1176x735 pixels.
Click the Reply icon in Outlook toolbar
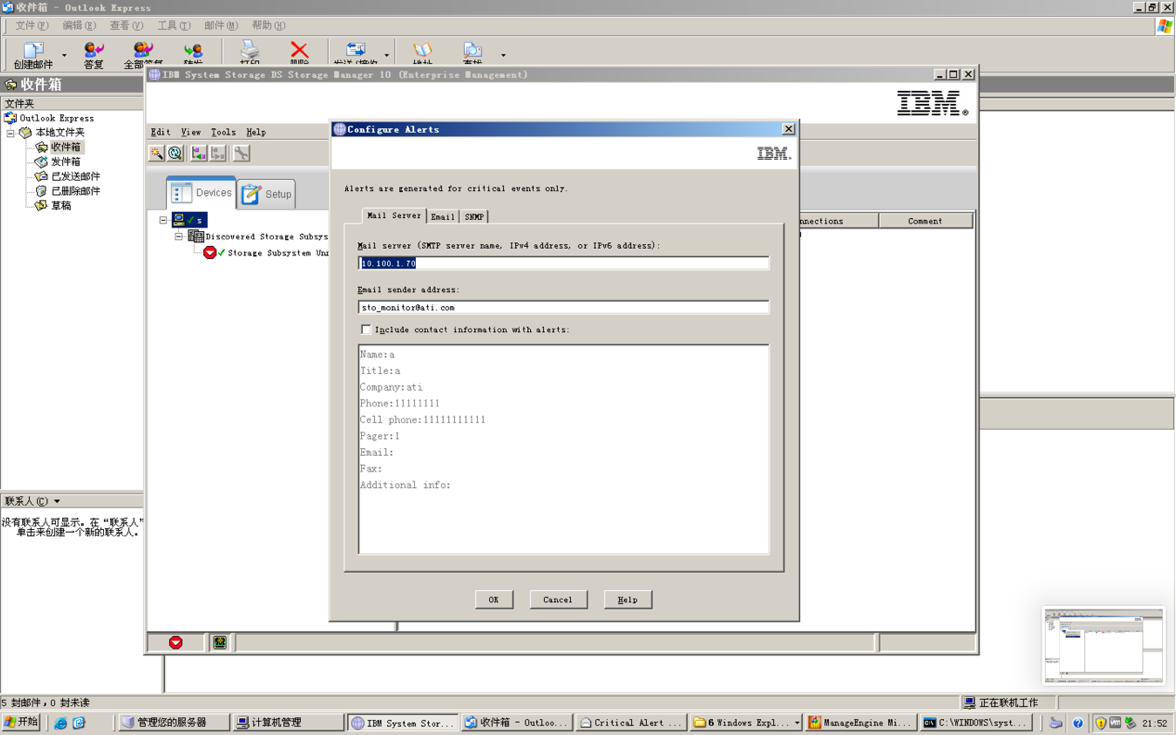94,54
